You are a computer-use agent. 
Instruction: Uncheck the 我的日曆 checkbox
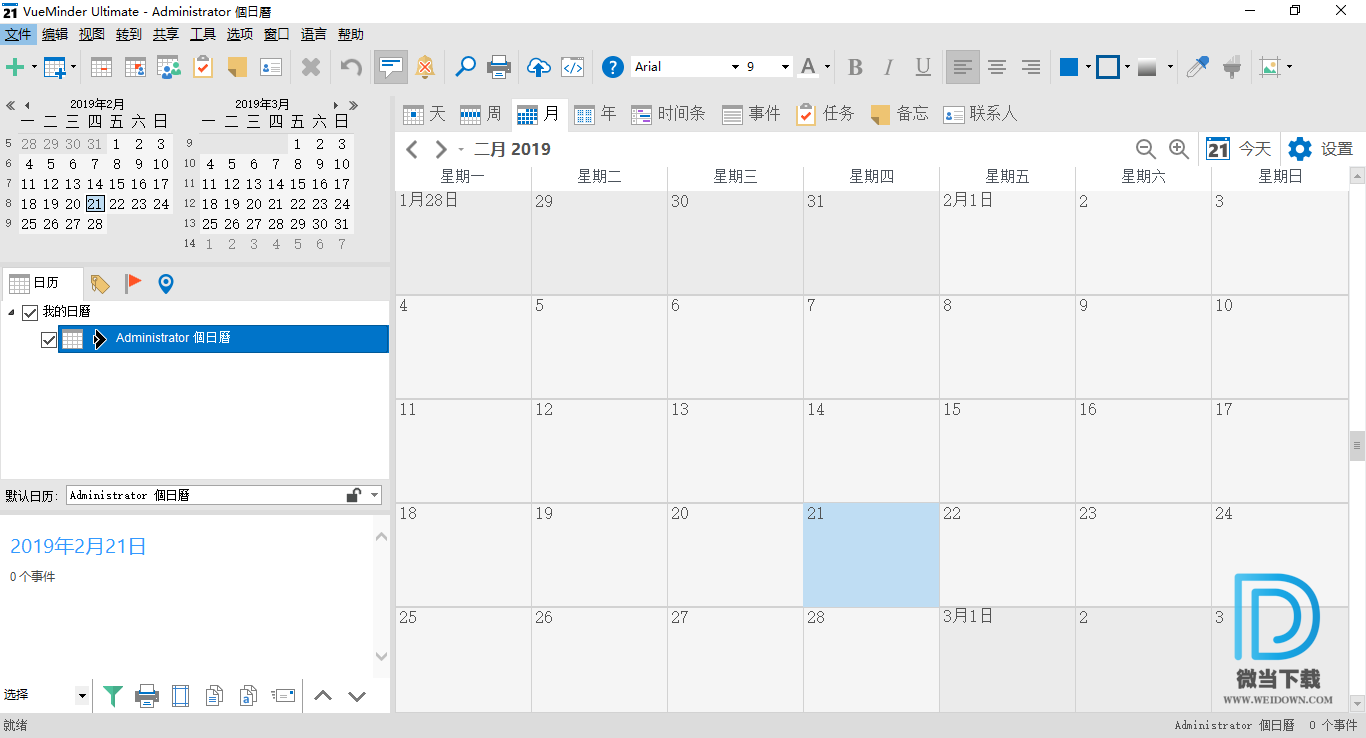[30, 313]
